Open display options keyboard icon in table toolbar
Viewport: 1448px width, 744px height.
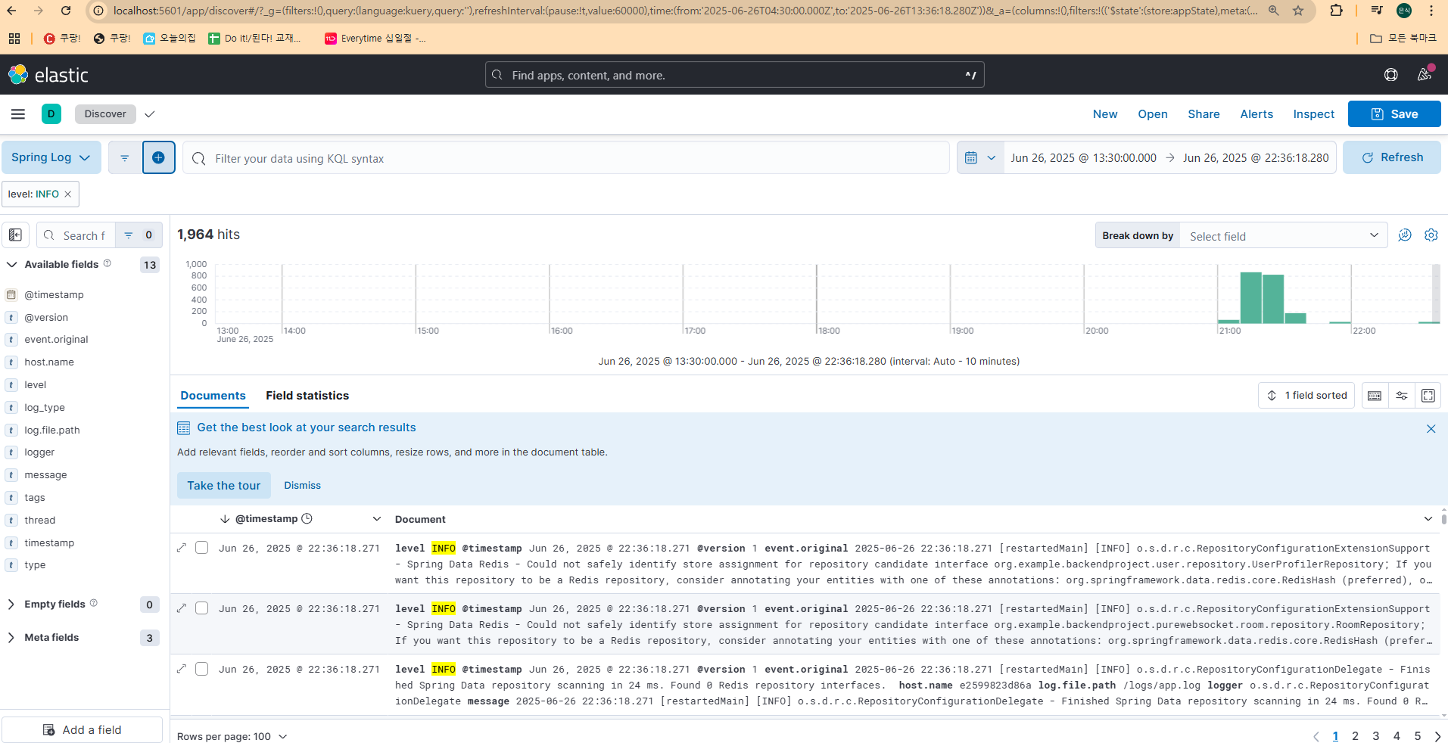(1375, 396)
